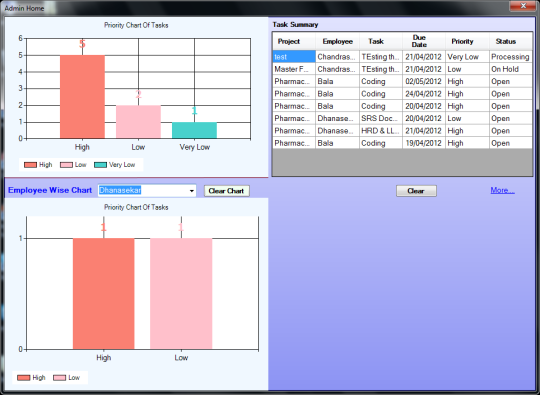This screenshot has width=540, height=395.
Task: Click the Due Date column header
Action: [x=424, y=41]
